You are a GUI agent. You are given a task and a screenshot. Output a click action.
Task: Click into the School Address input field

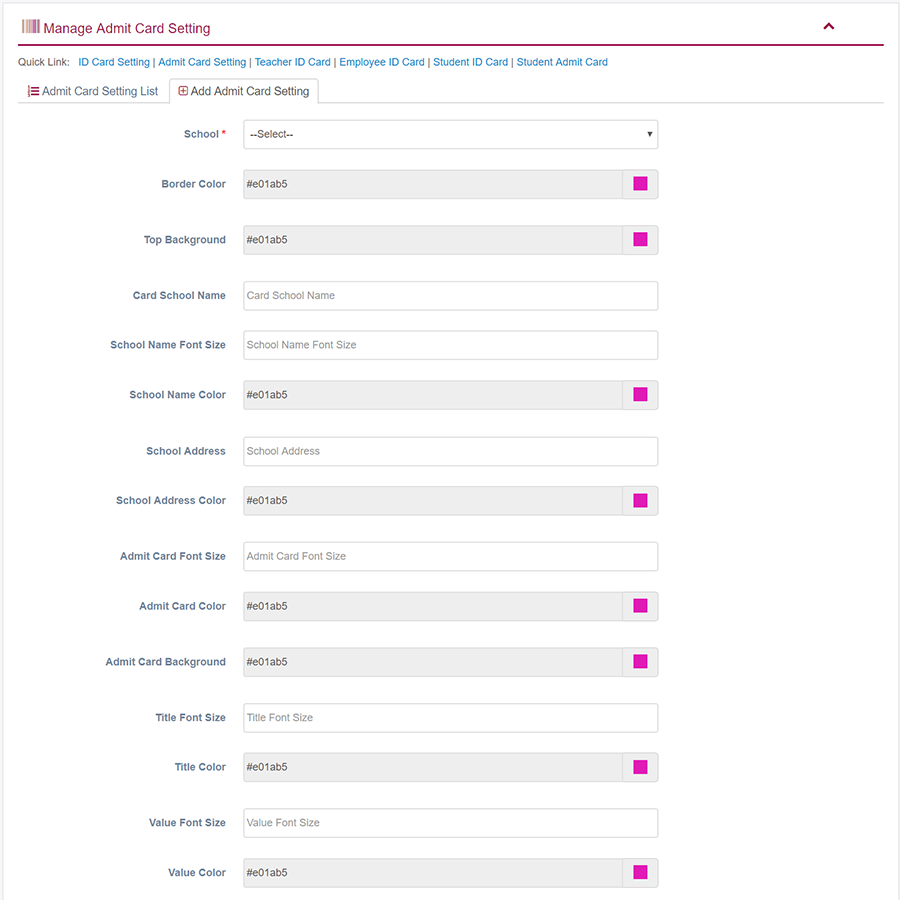click(450, 451)
